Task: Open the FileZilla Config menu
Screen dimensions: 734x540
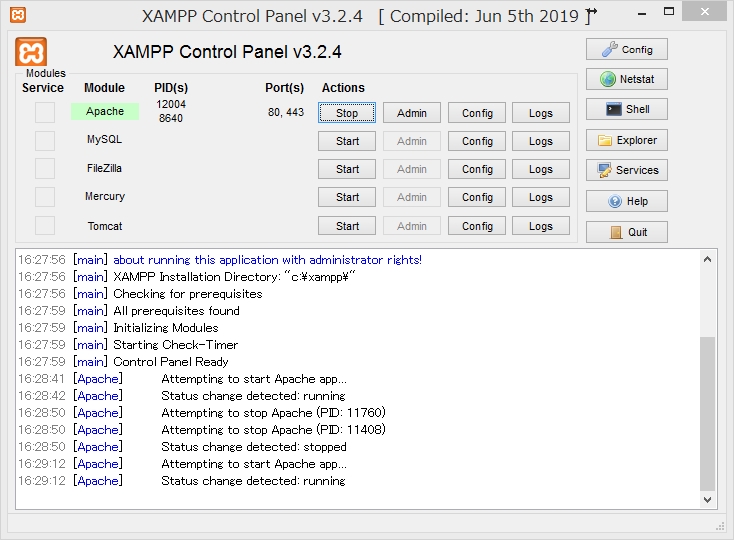Action: [477, 169]
